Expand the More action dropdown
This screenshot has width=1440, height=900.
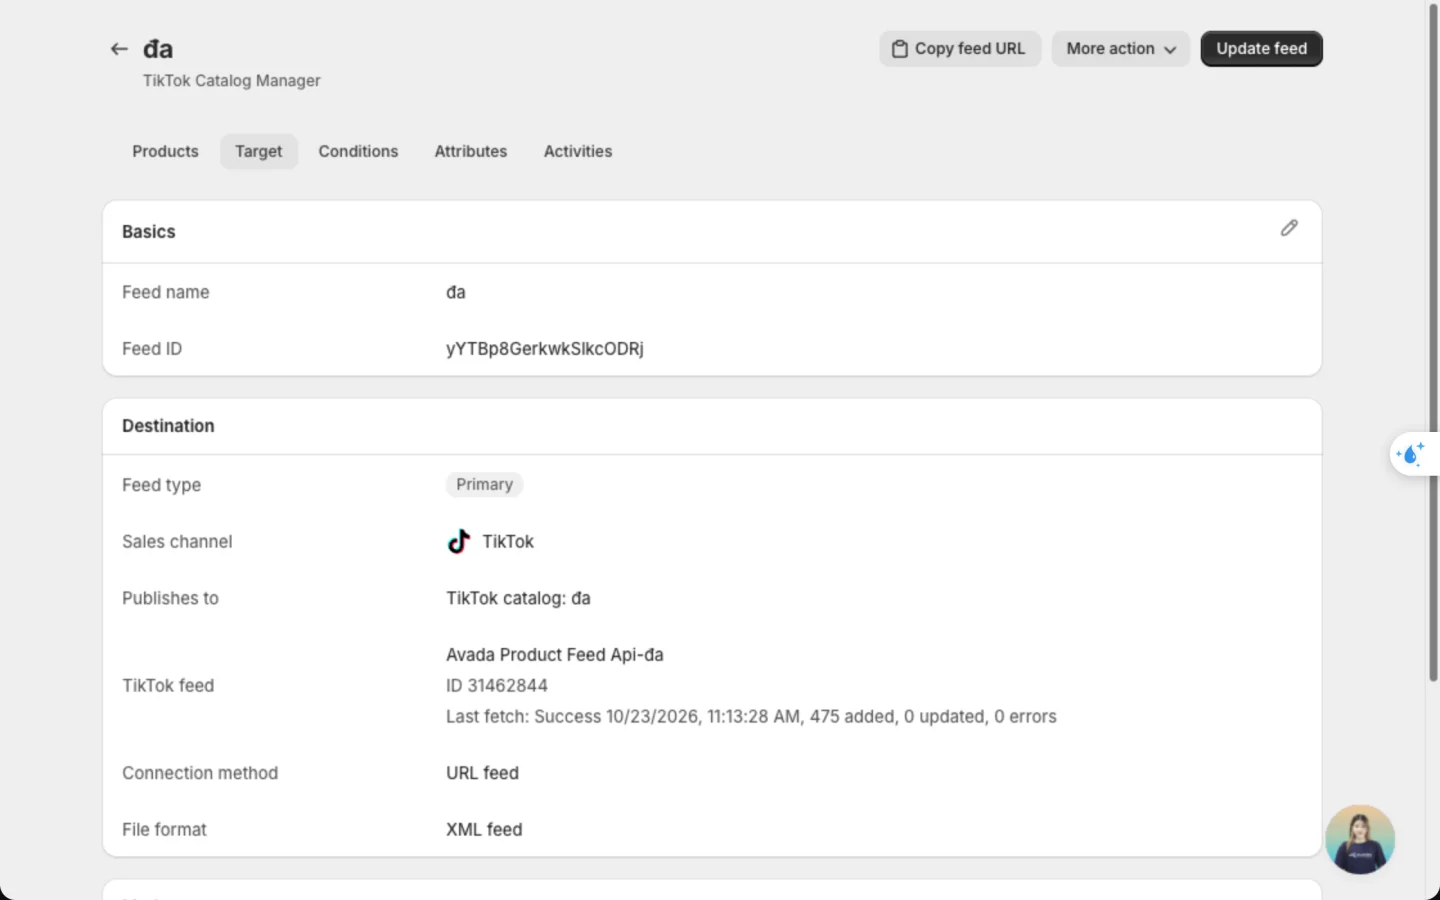tap(1120, 49)
